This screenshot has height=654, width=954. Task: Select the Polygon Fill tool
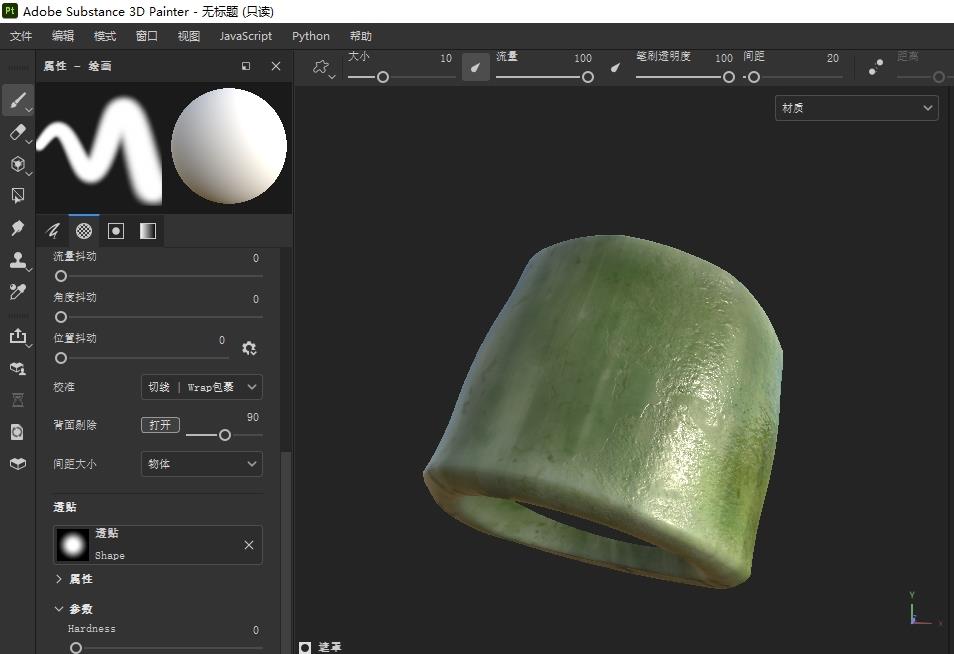(18, 195)
